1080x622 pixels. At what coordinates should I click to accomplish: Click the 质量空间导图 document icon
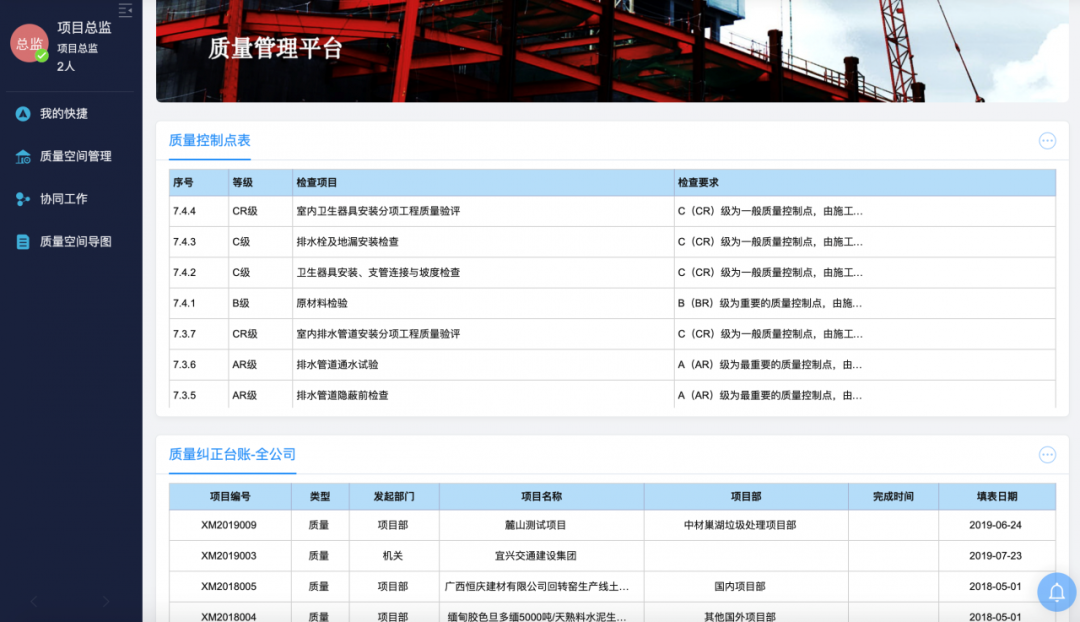[x=23, y=242]
